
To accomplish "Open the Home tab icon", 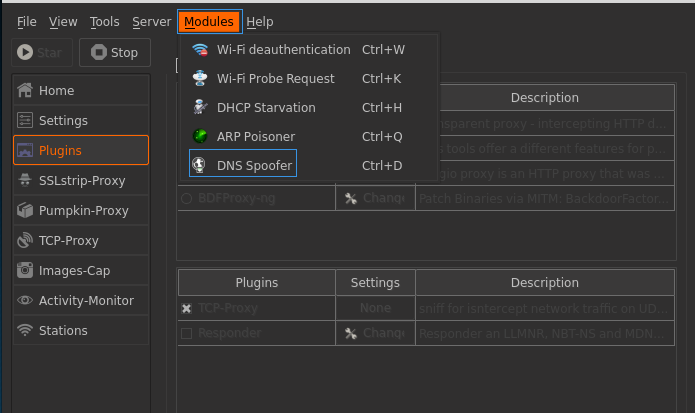I will coord(25,91).
